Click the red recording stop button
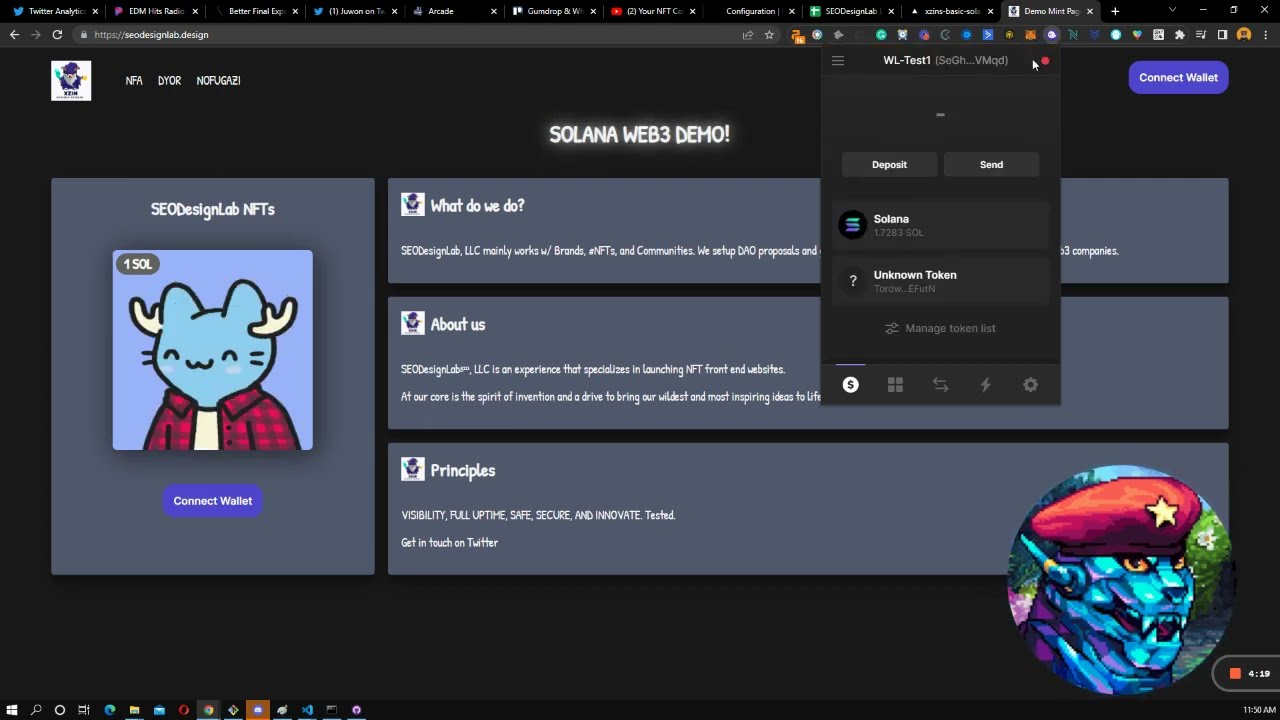1280x720 pixels. [1235, 674]
